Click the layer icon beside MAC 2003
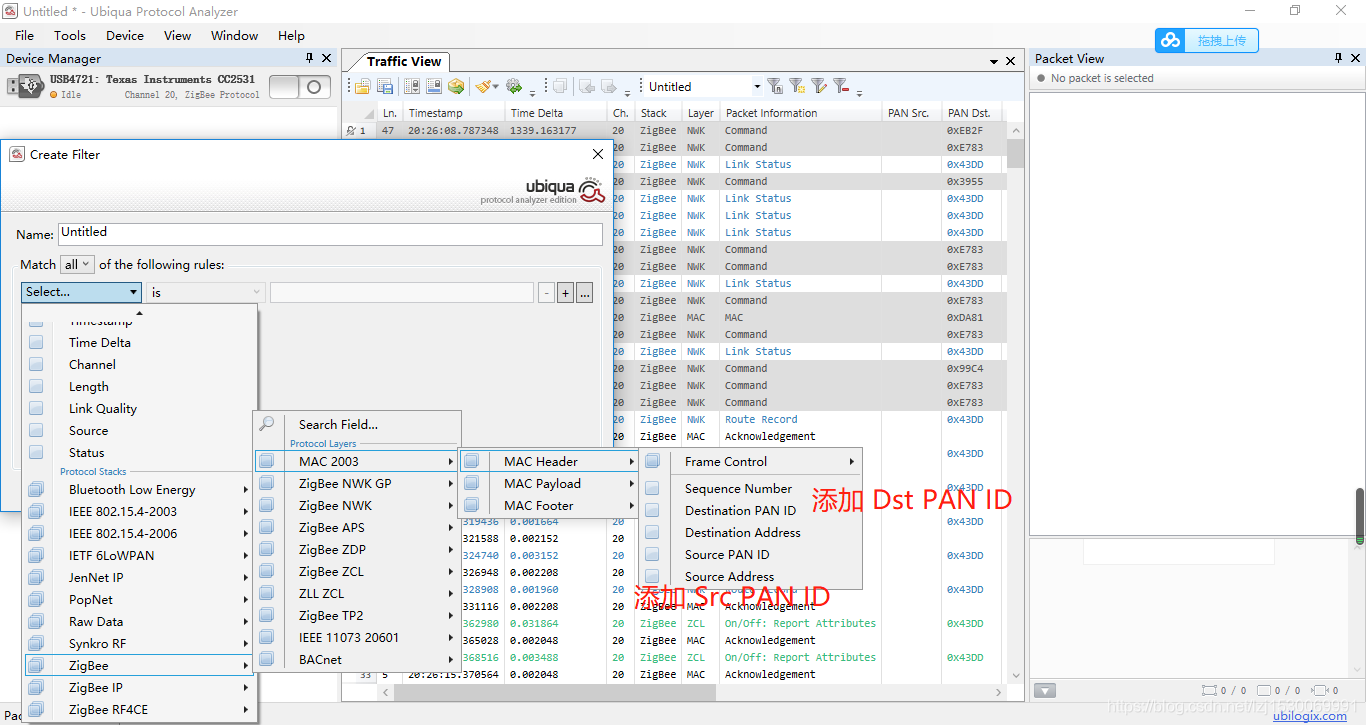Screen dimensions: 1366x725 pyautogui.click(x=267, y=461)
